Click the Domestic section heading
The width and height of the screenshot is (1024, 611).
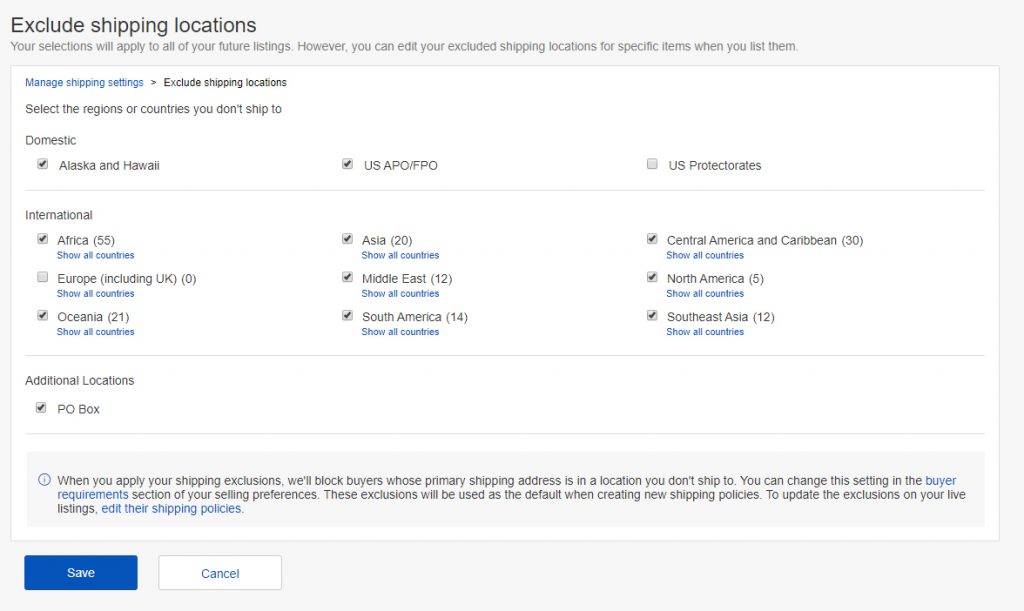(x=50, y=140)
